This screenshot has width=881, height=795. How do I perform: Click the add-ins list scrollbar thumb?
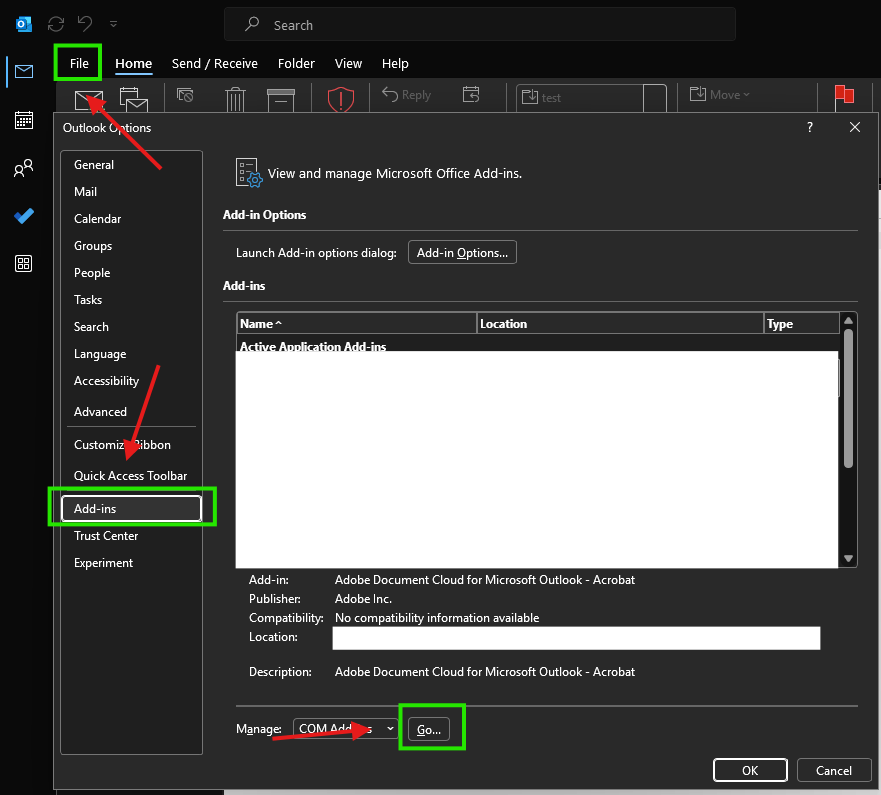coord(848,398)
